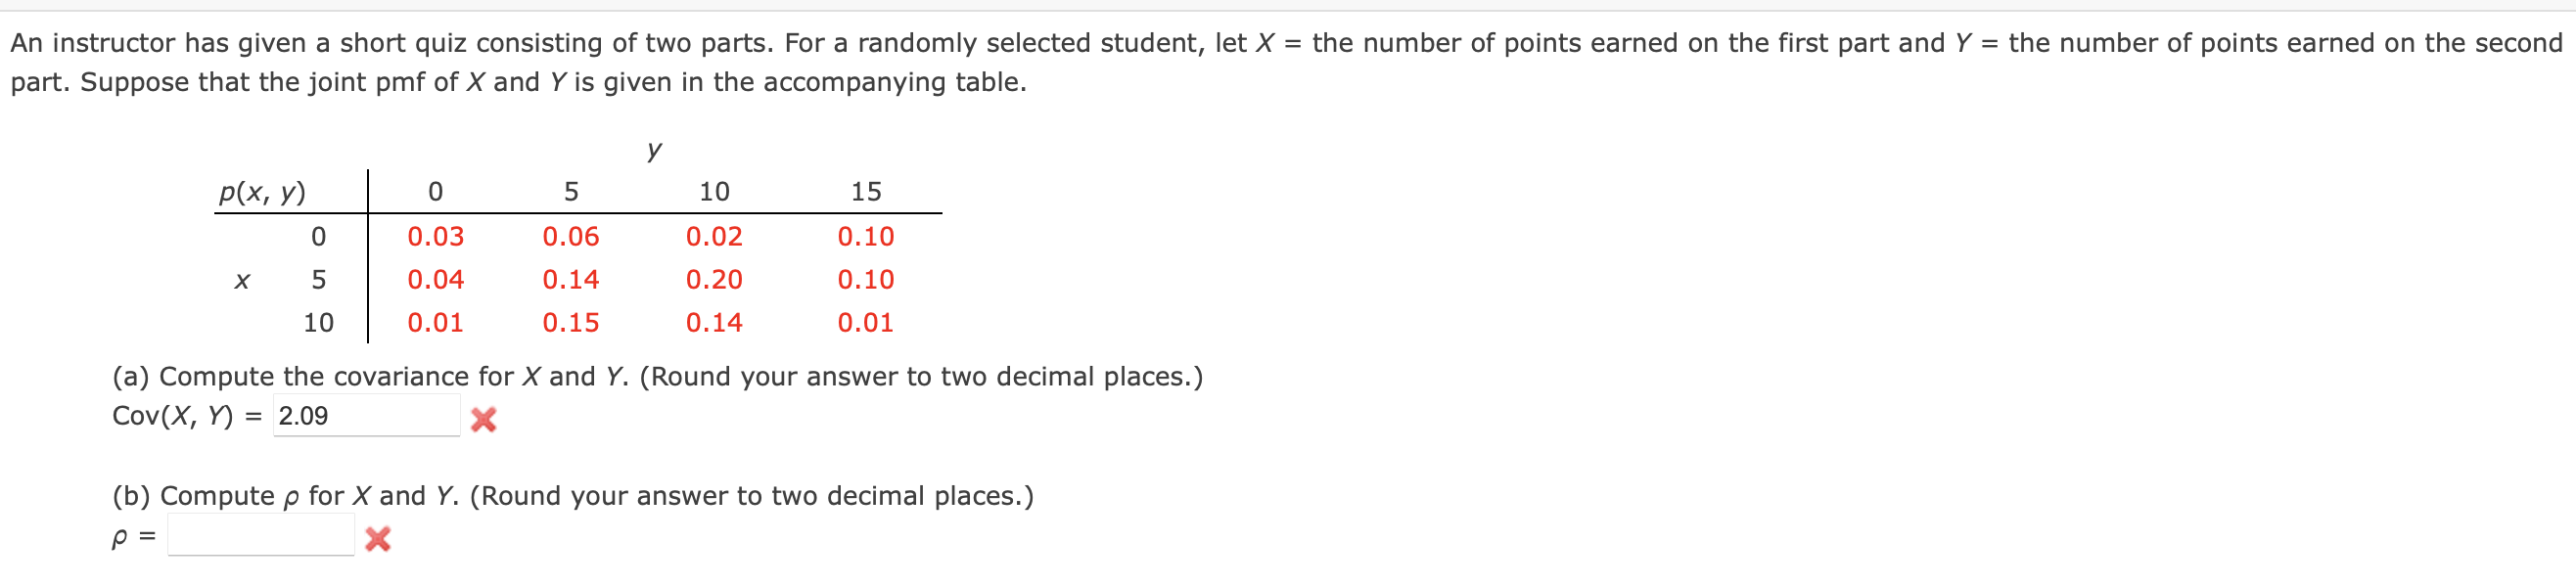Select the red pmf value 0.14 for x=5
Image resolution: width=2576 pixels, height=587 pixels.
[x=571, y=280]
